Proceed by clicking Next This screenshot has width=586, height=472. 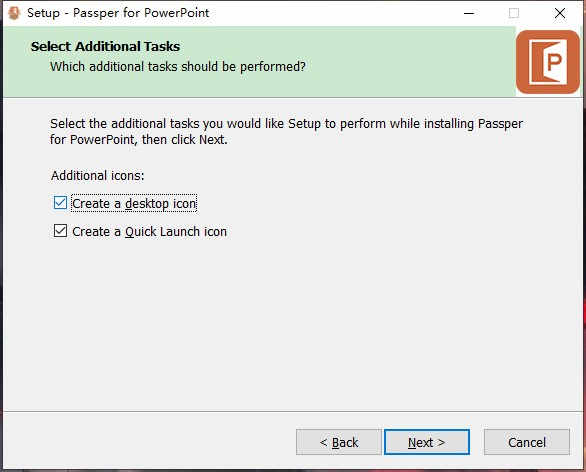point(427,442)
